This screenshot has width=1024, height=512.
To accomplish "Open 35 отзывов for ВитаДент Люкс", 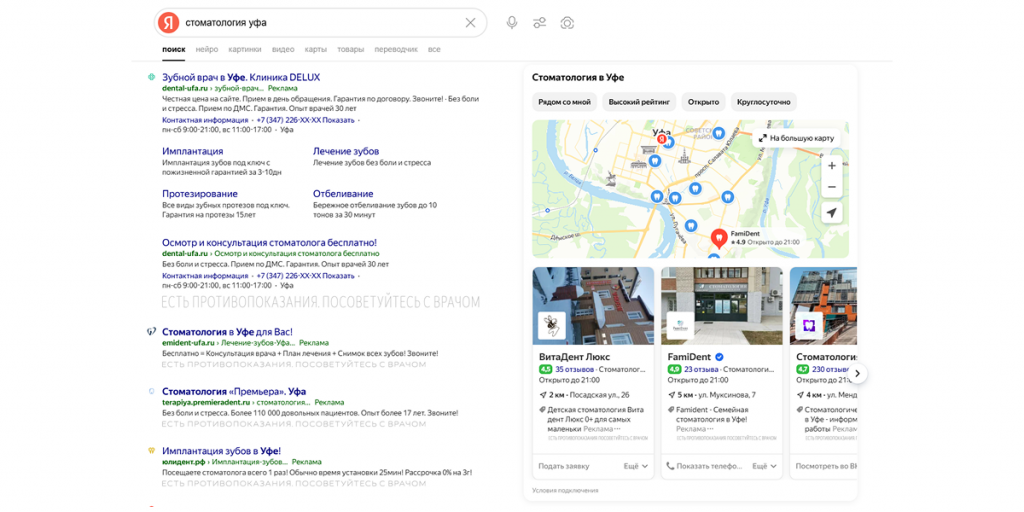I will point(575,369).
